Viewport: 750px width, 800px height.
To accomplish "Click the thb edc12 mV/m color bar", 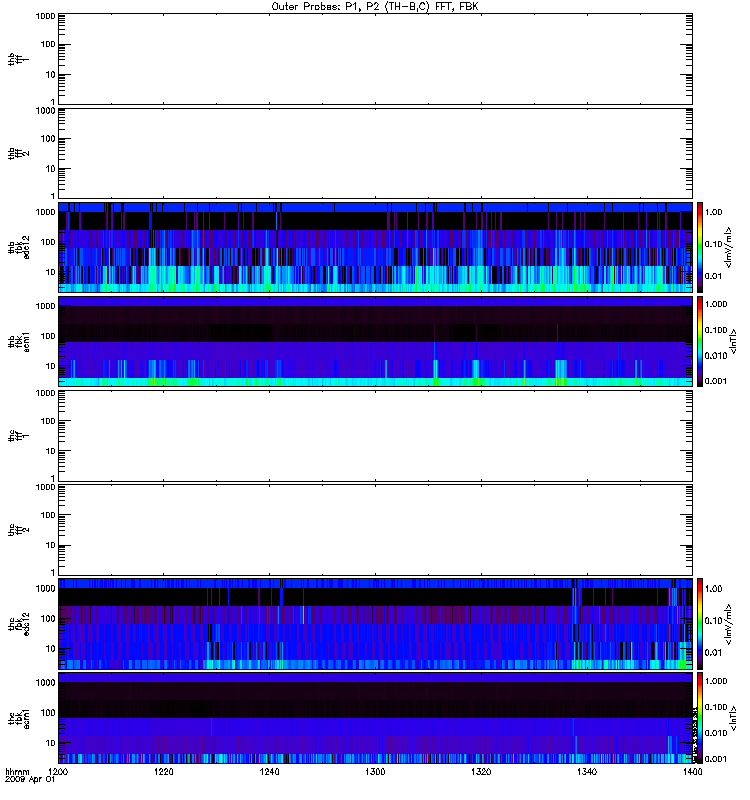I will 700,247.
